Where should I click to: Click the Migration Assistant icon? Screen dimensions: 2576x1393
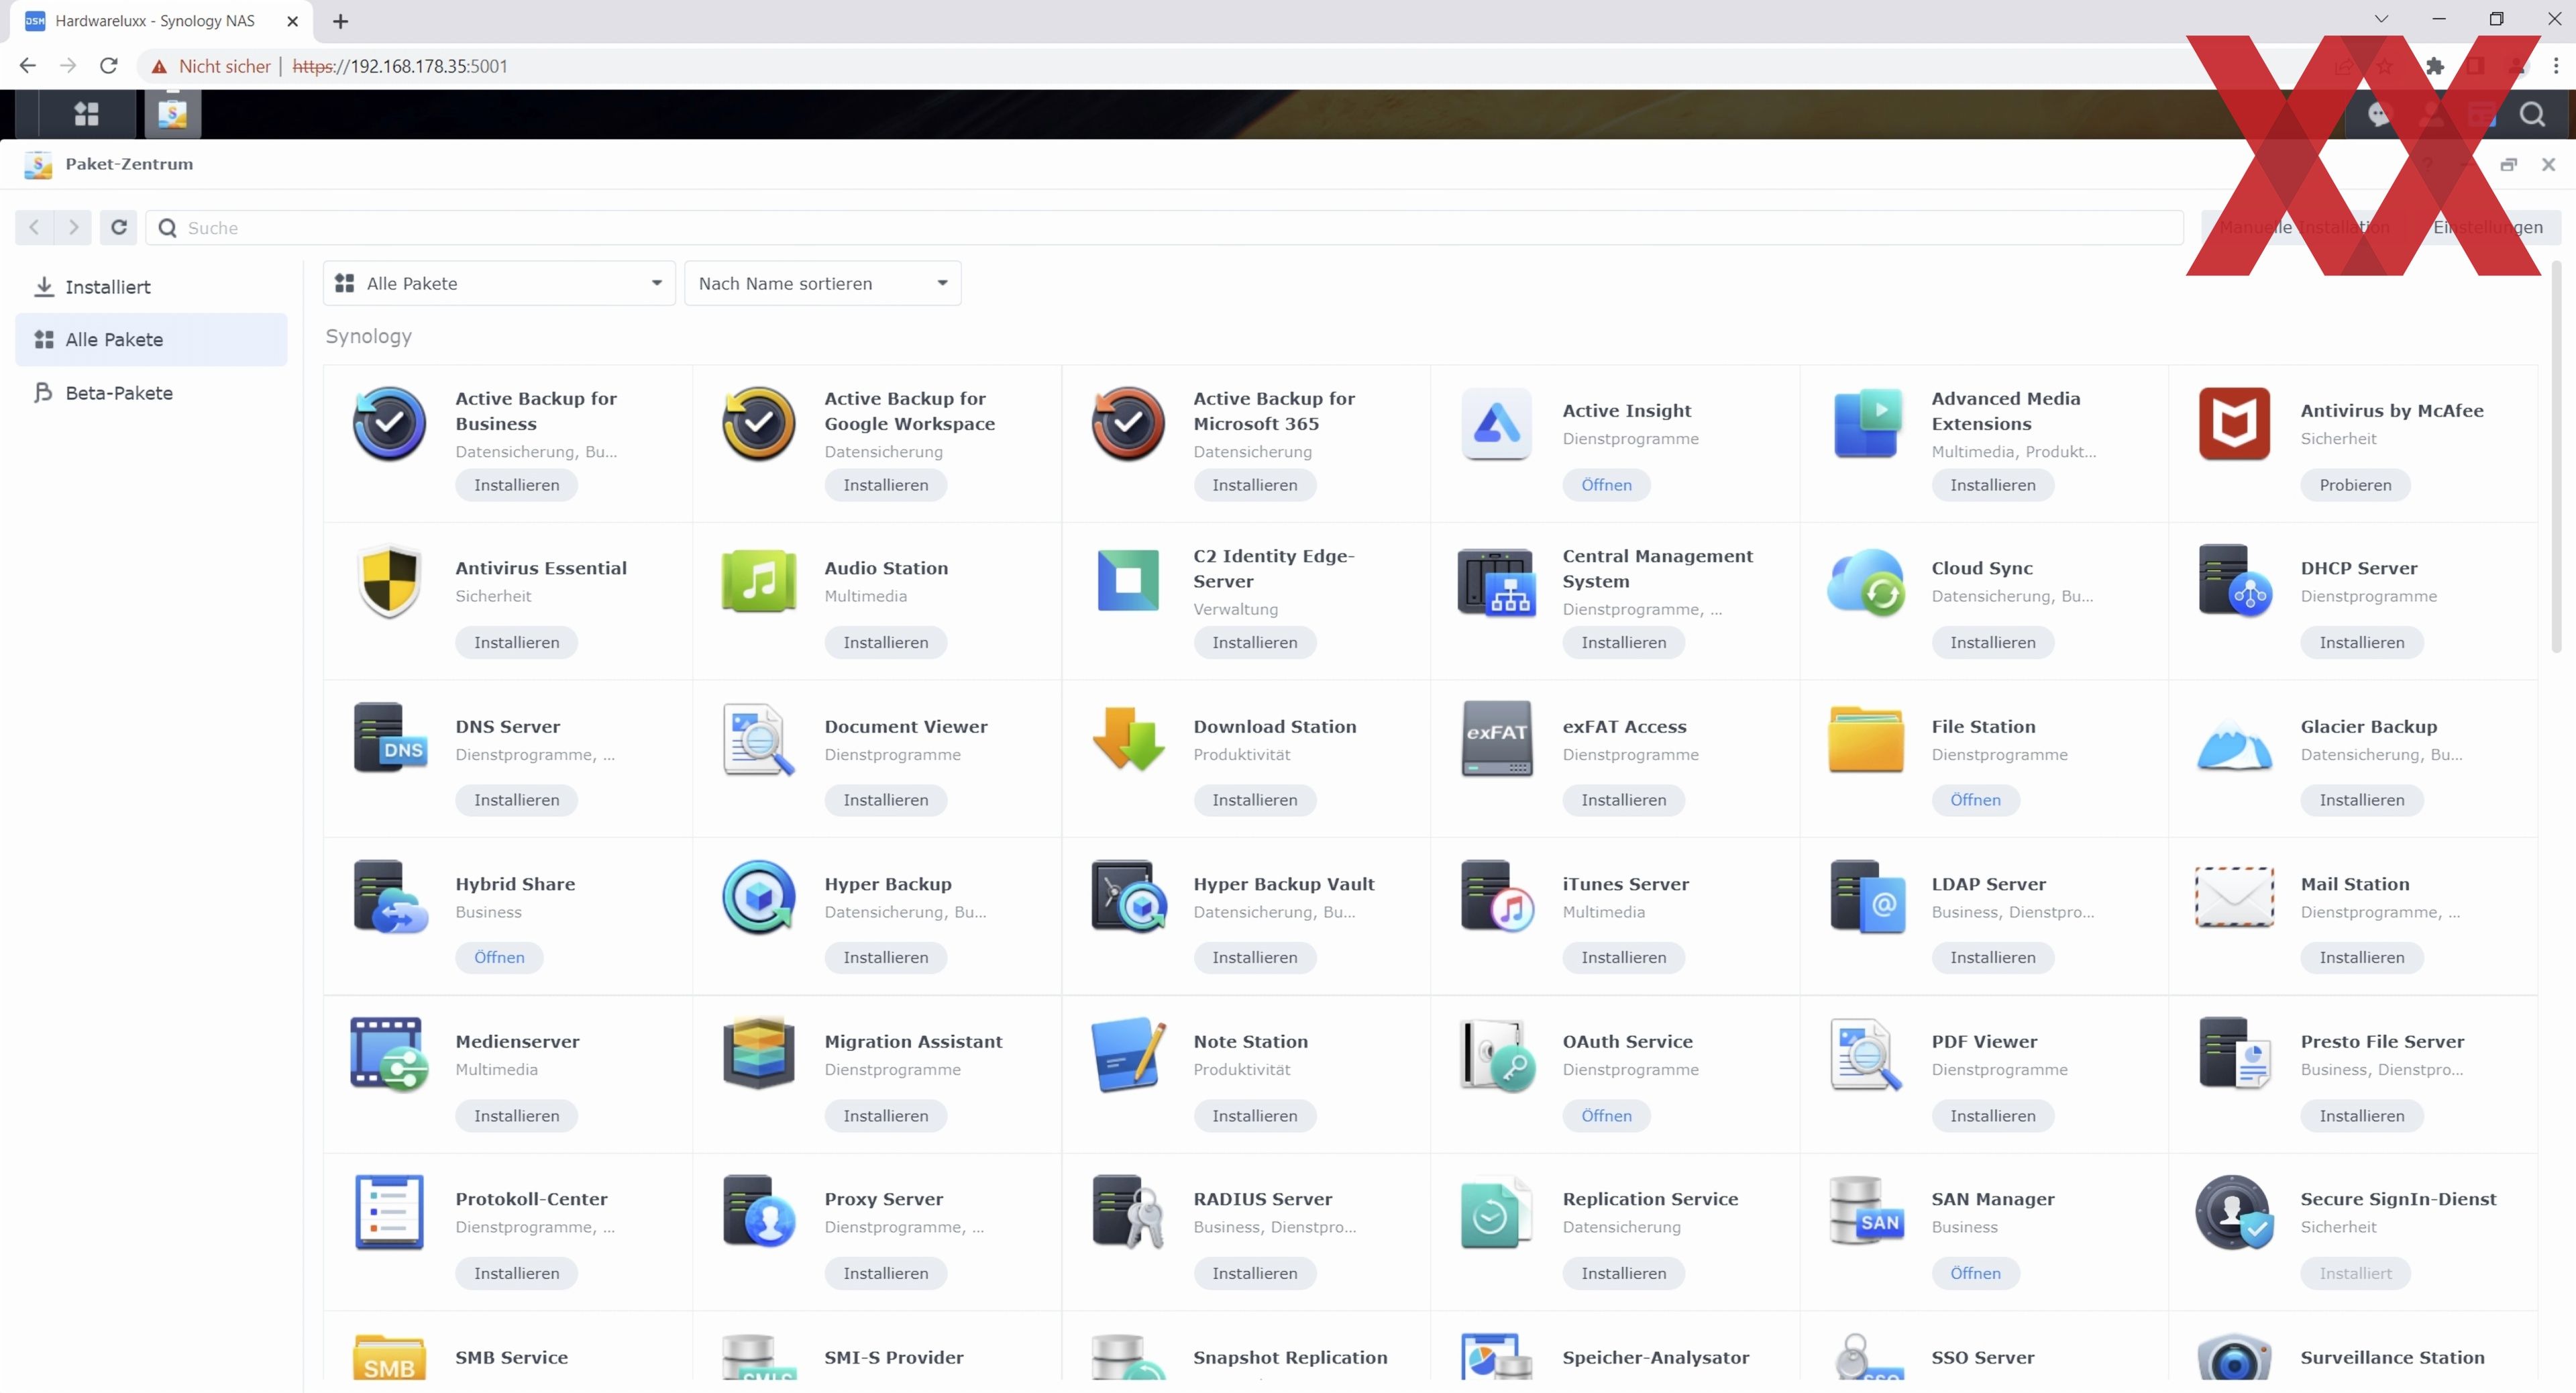(x=758, y=1054)
